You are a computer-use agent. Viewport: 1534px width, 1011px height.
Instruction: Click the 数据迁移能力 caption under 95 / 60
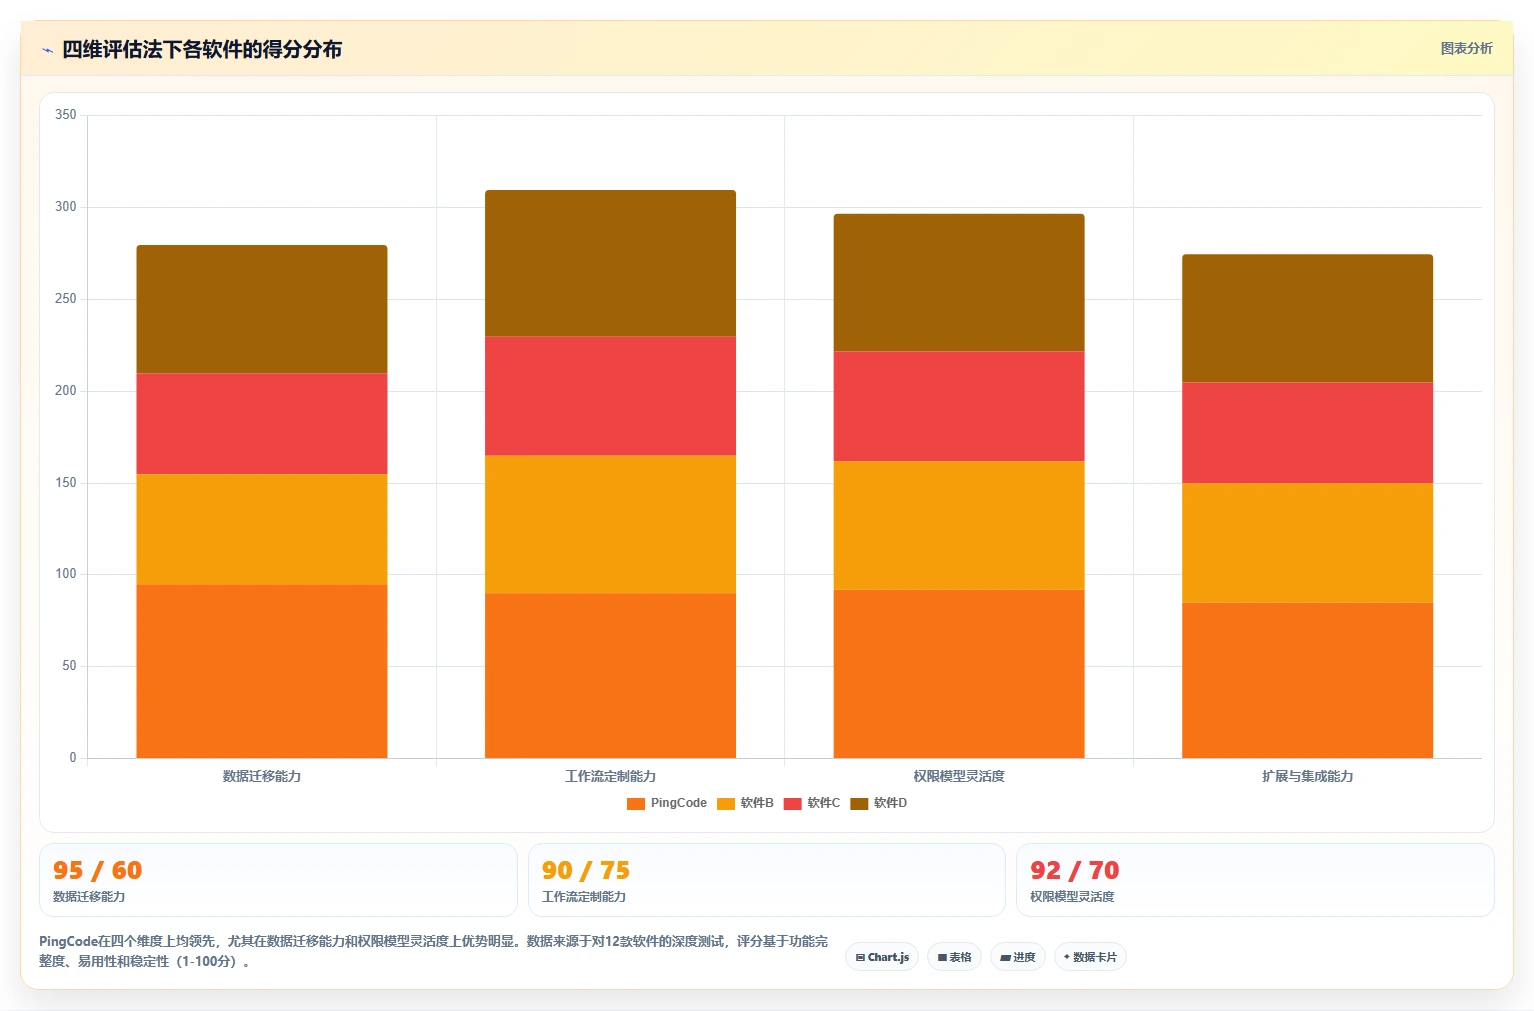[x=89, y=897]
